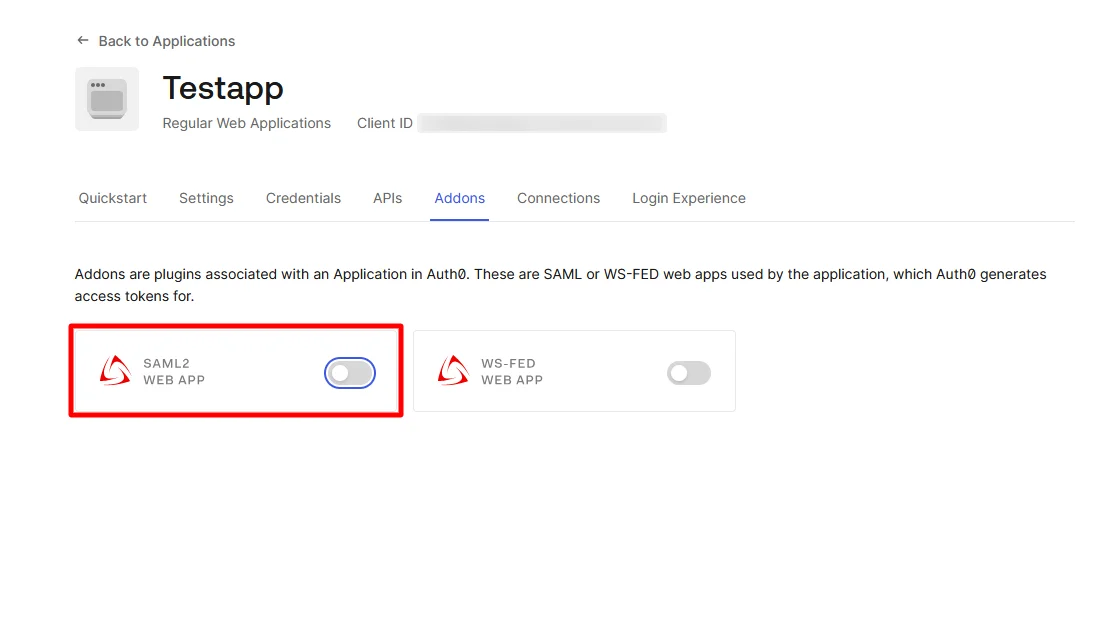The image size is (1112, 640).
Task: Turn on the highlighted SAML2 switch
Action: 349,372
